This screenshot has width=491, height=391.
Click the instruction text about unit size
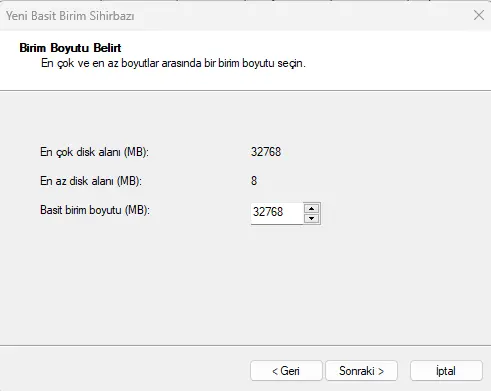[173, 63]
